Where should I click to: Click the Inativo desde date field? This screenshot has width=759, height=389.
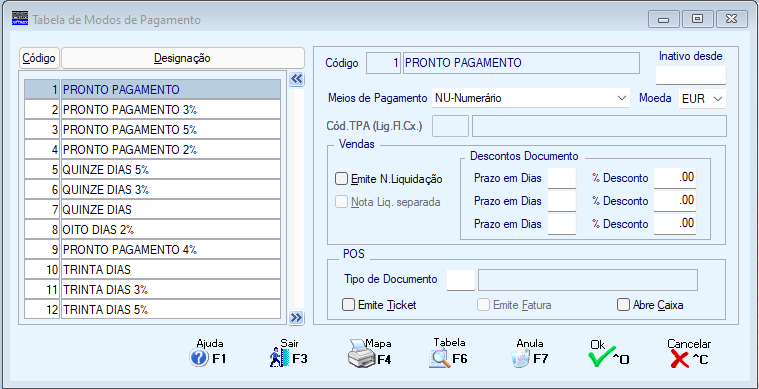pyautogui.click(x=691, y=75)
